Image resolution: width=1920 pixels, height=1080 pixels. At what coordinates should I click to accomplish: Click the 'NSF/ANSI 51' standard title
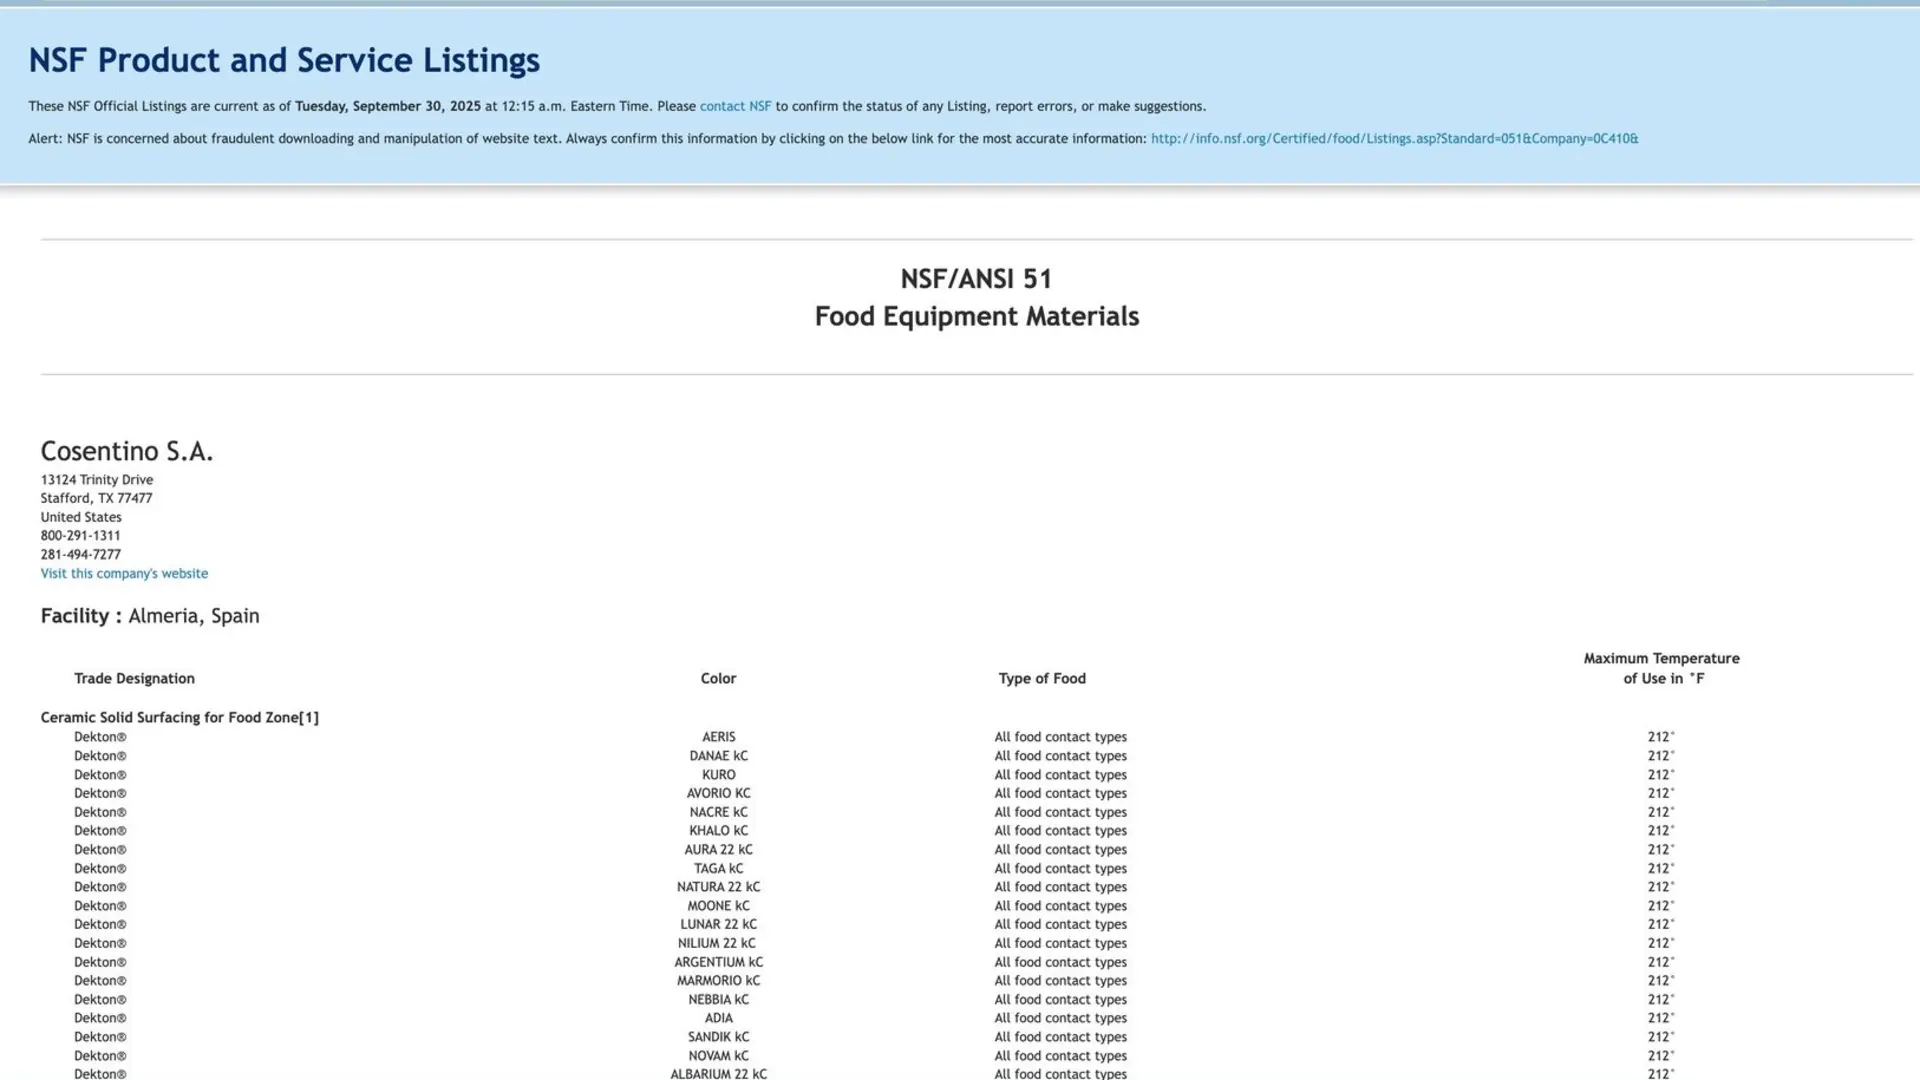click(x=976, y=279)
